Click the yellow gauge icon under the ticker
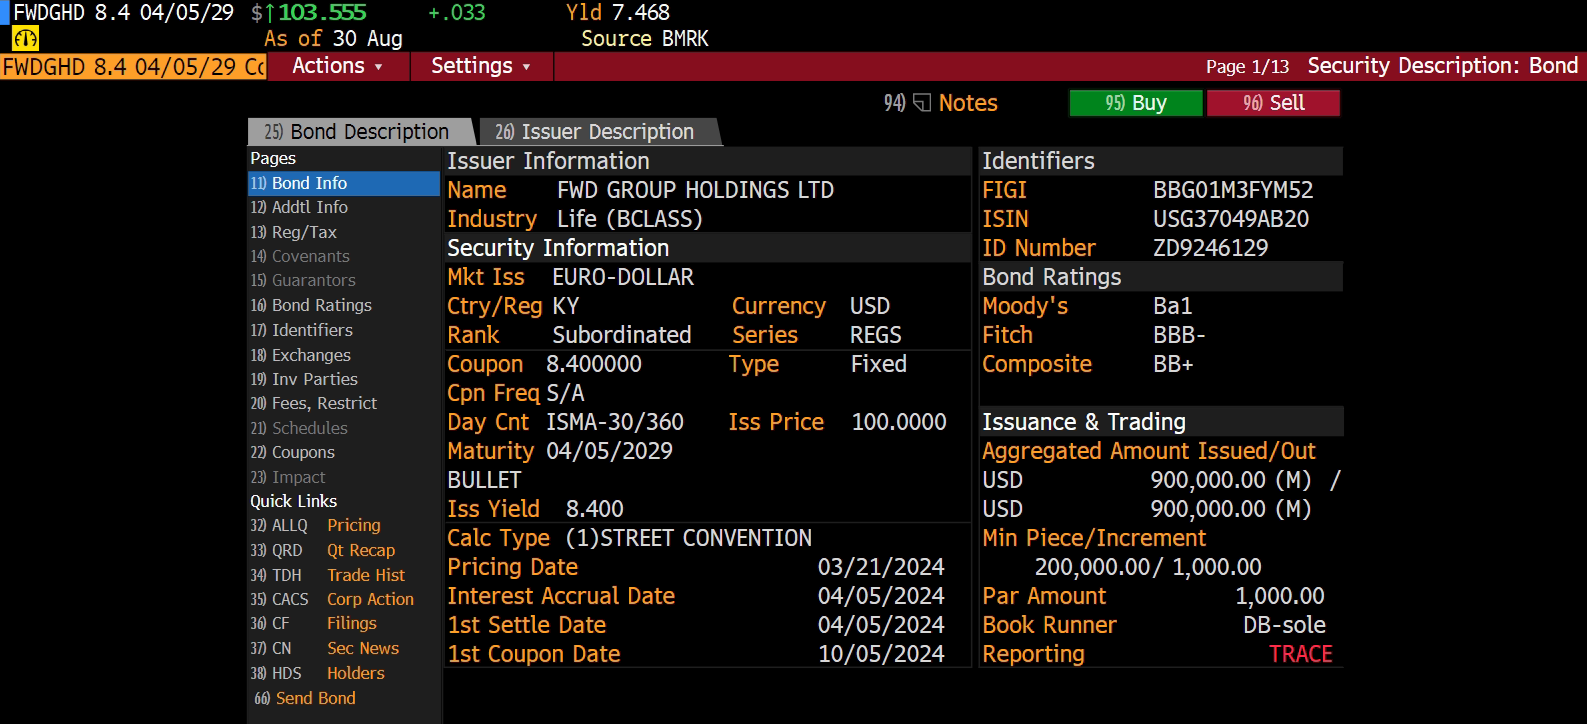 coord(25,39)
